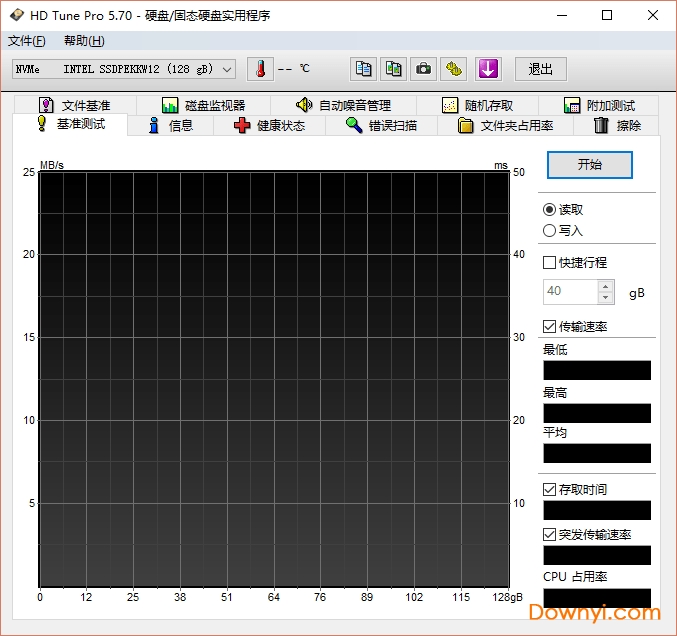
Task: Click the temperature thermometer icon
Action: (260, 69)
